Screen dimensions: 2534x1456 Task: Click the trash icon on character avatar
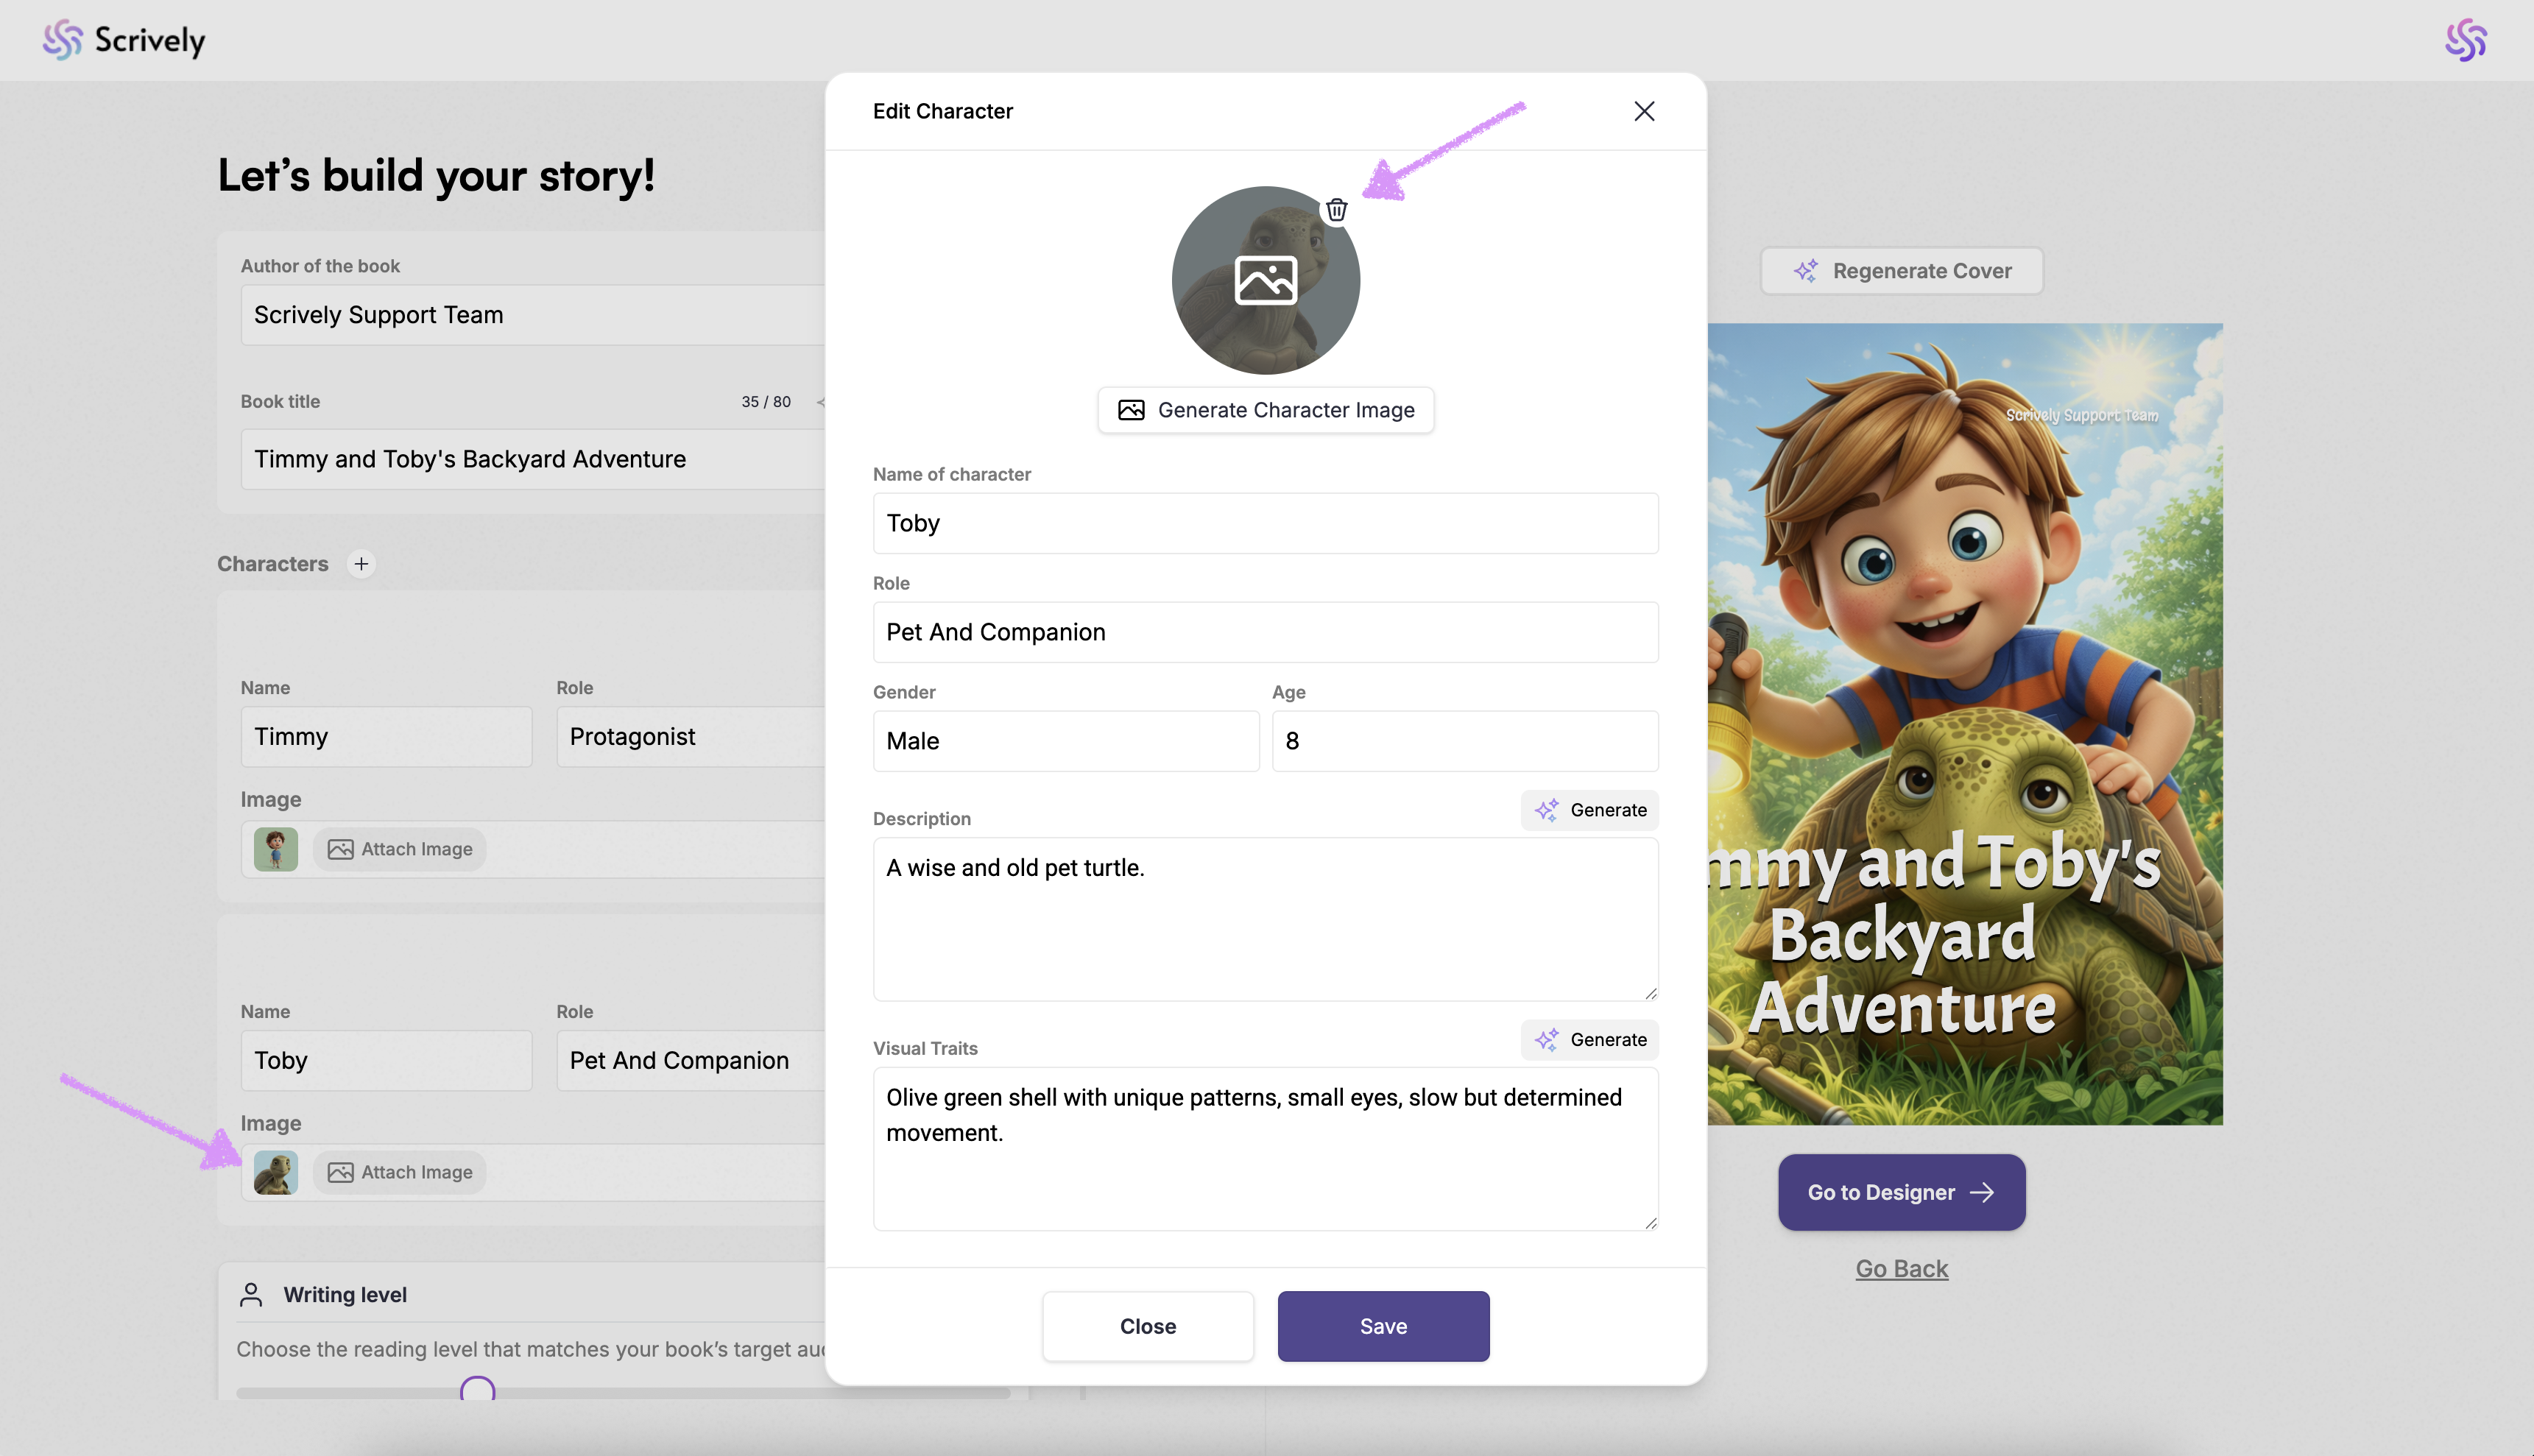[1336, 210]
